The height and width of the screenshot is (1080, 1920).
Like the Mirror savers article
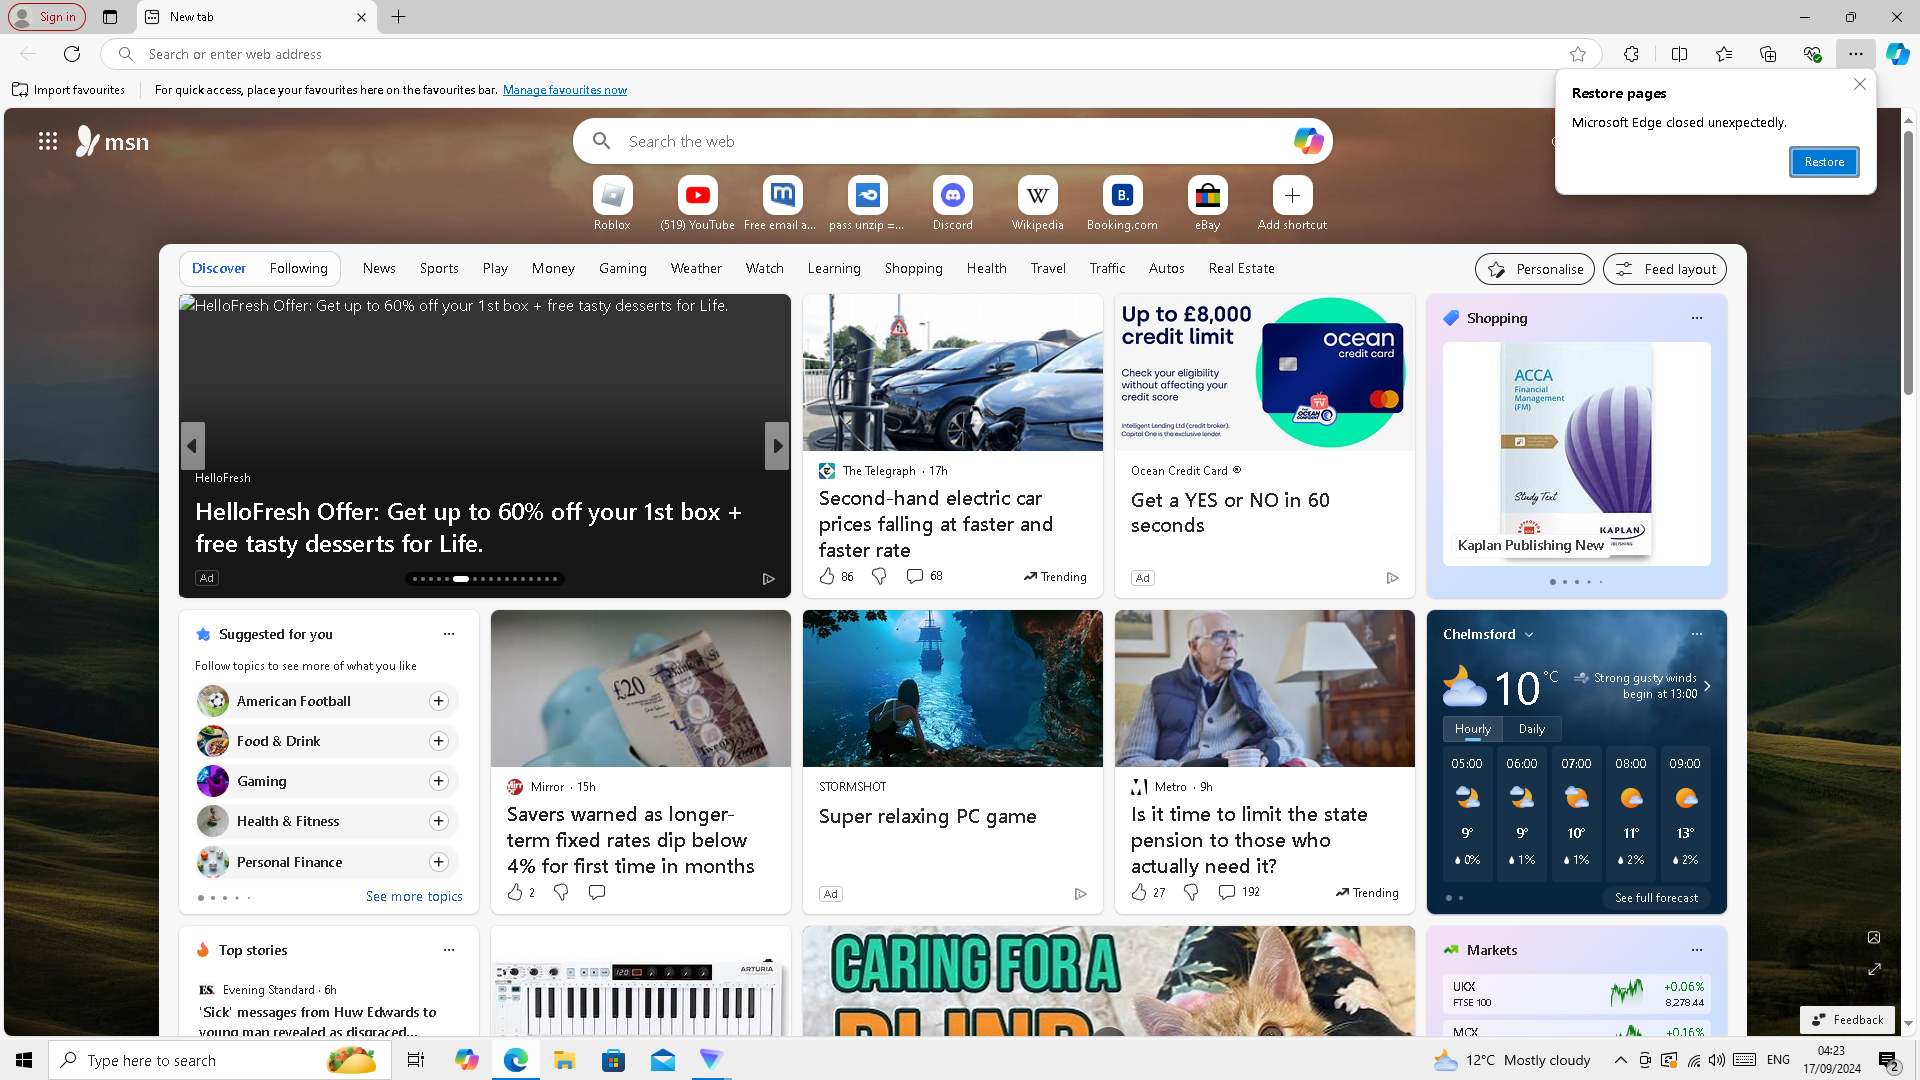click(515, 892)
